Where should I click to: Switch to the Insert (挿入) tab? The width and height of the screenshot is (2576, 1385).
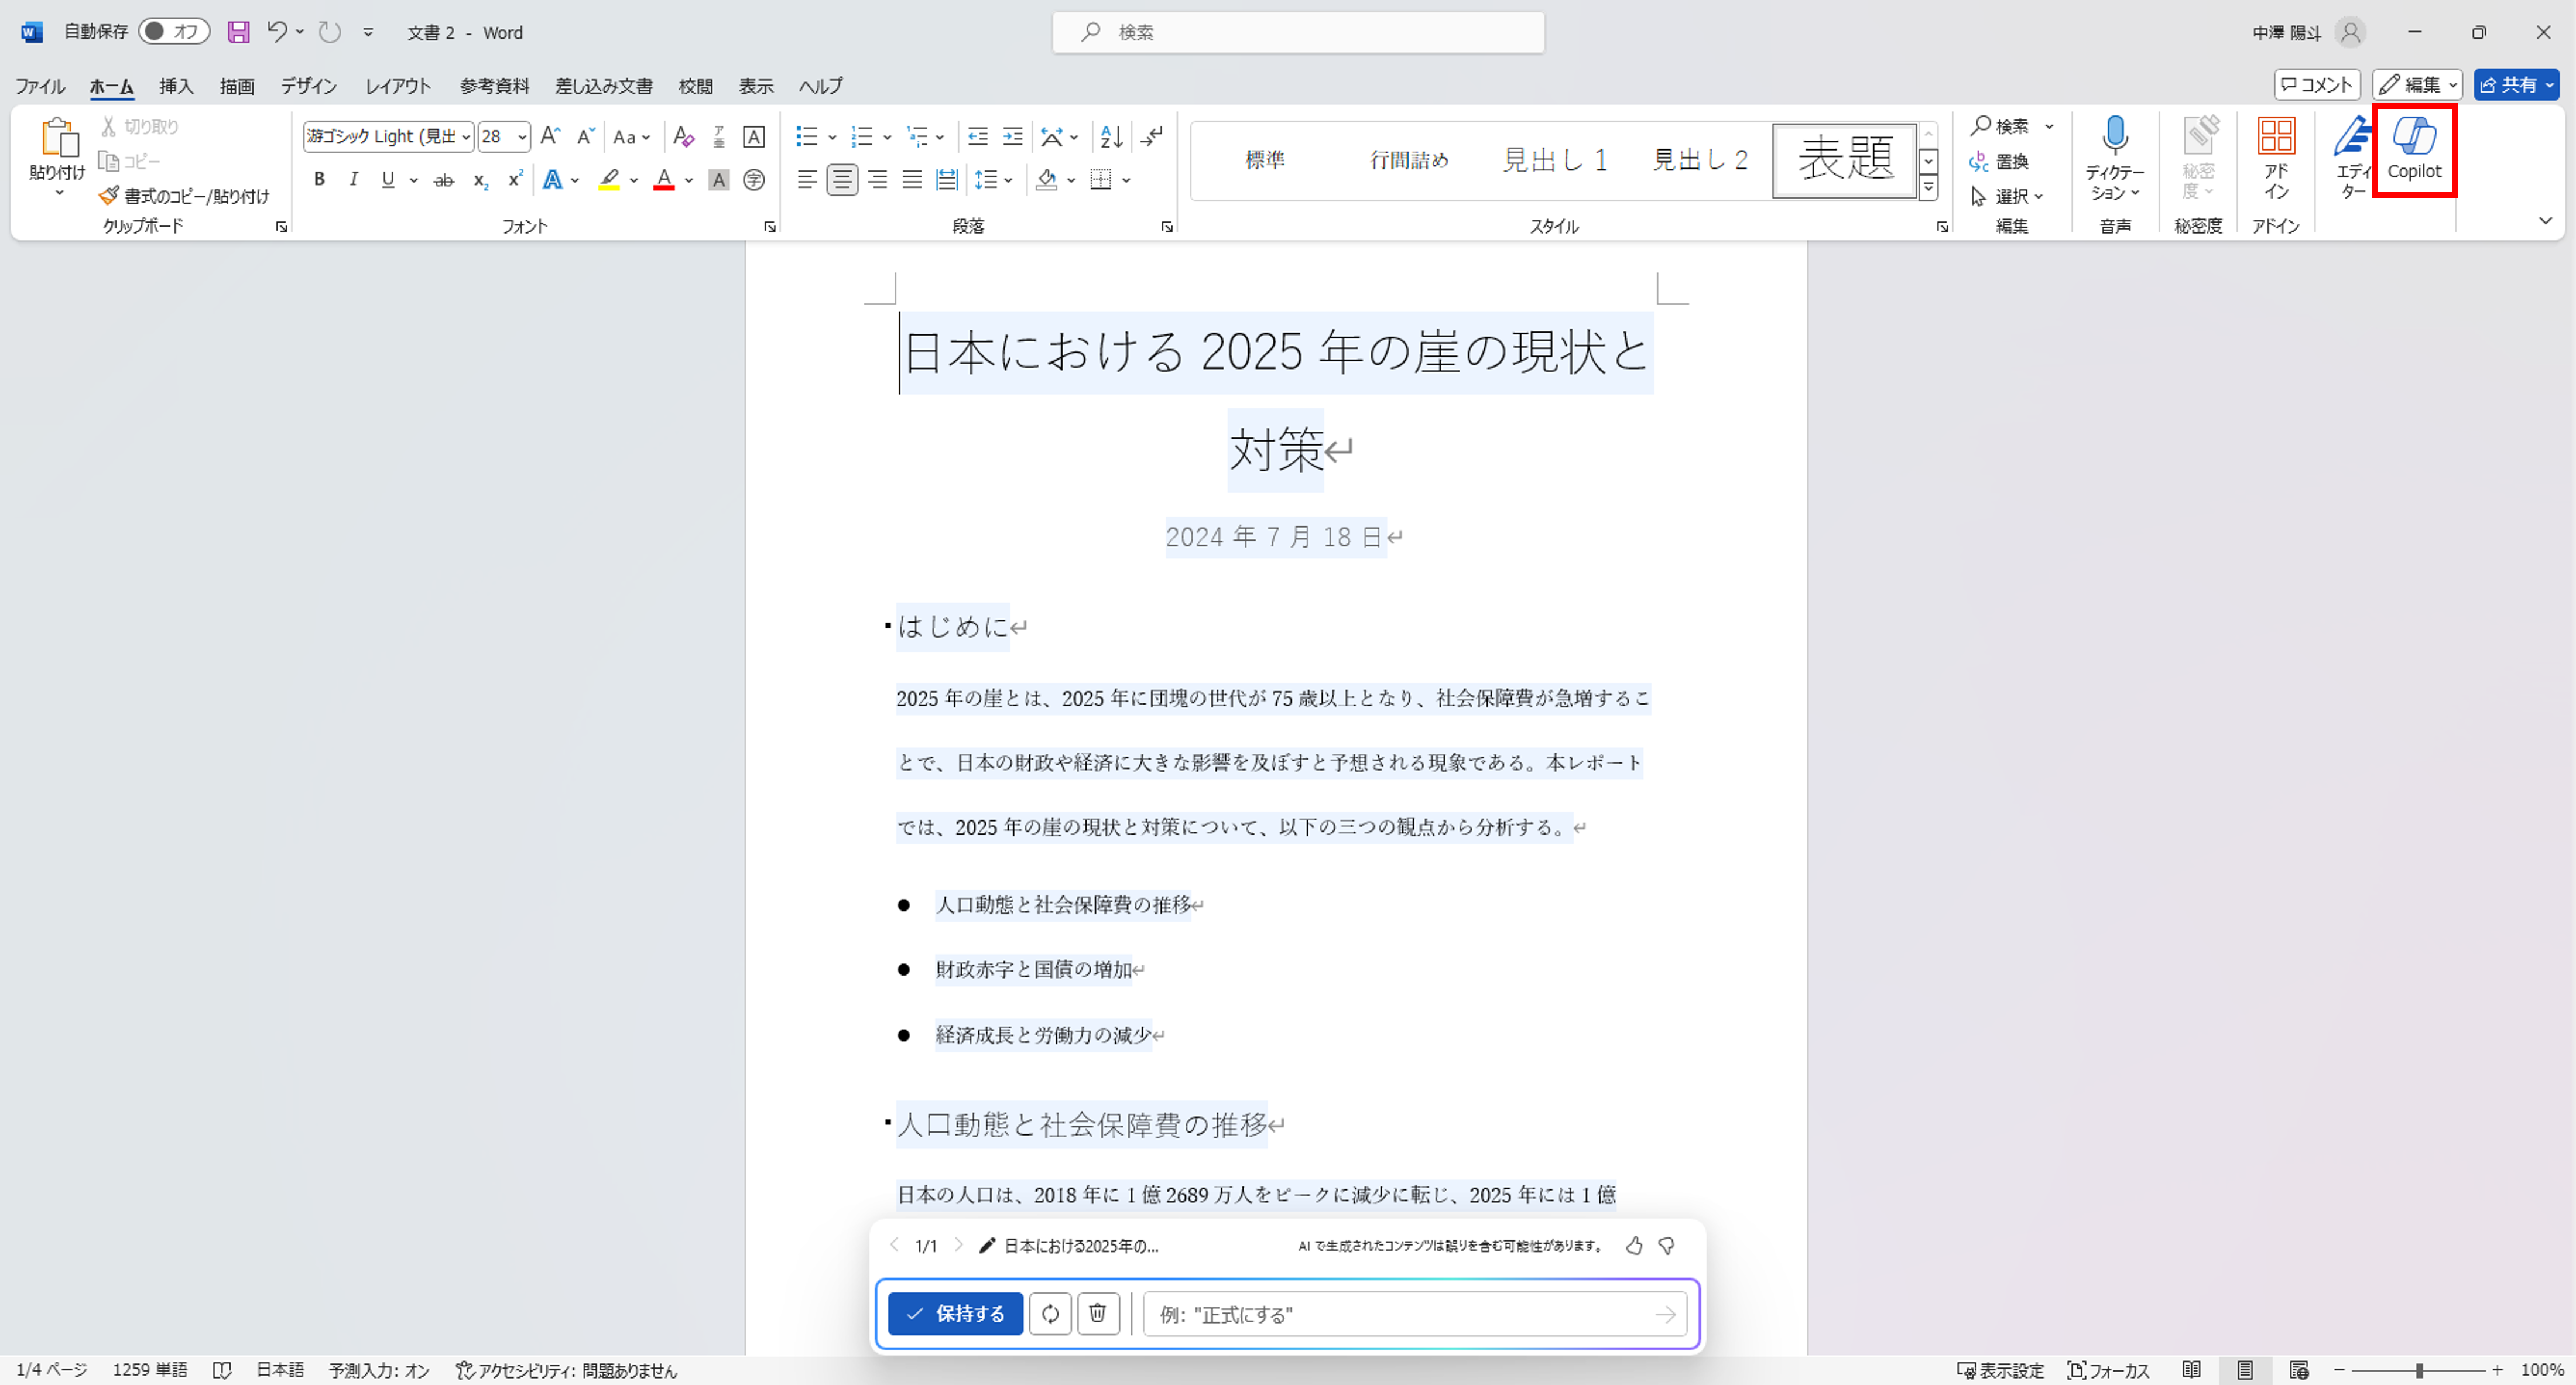point(176,86)
